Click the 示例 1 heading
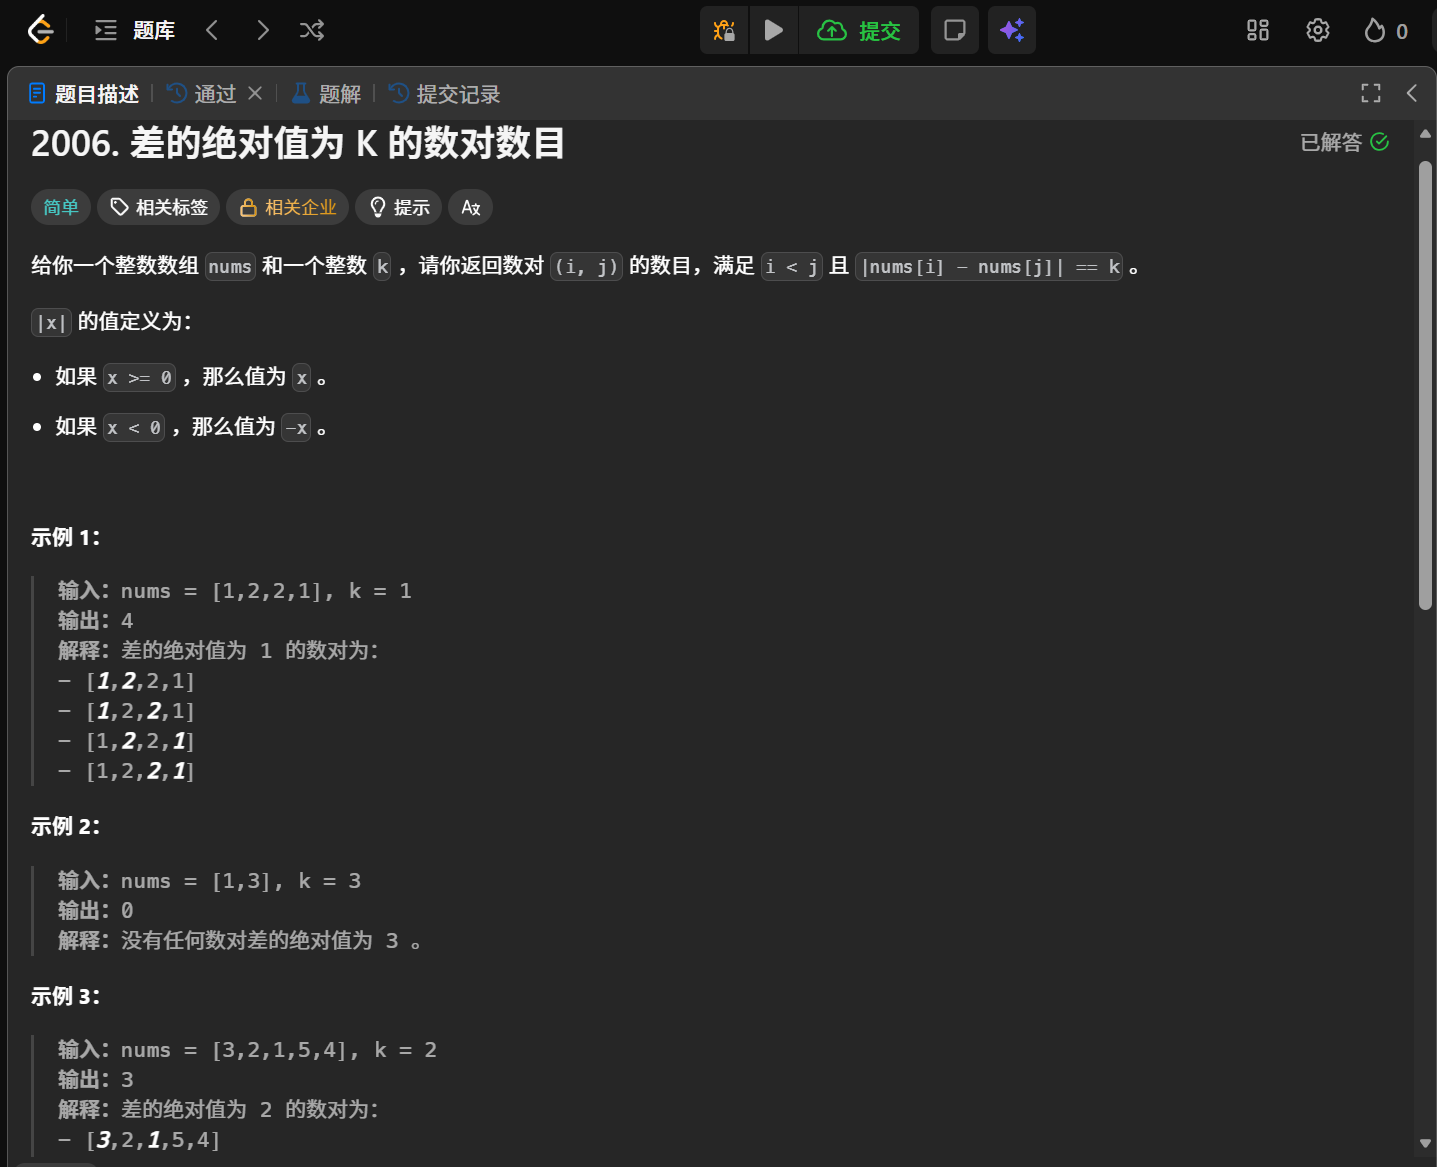 pyautogui.click(x=66, y=537)
